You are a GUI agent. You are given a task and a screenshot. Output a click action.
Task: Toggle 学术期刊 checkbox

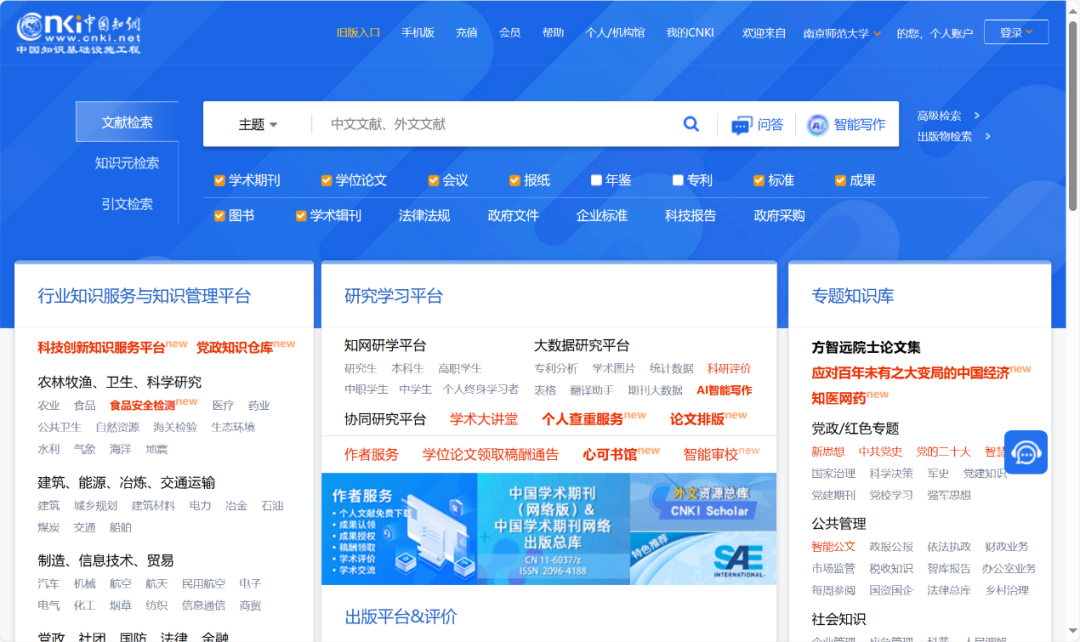[x=219, y=180]
